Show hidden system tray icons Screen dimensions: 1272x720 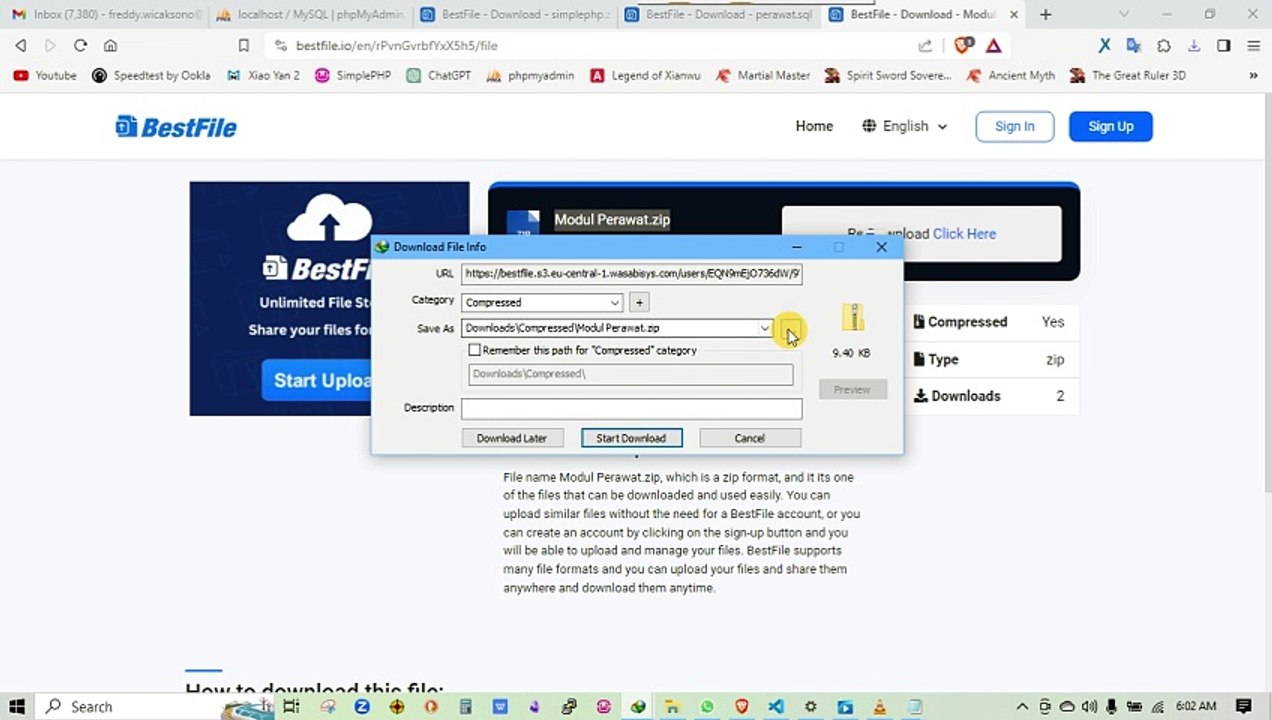1022,706
